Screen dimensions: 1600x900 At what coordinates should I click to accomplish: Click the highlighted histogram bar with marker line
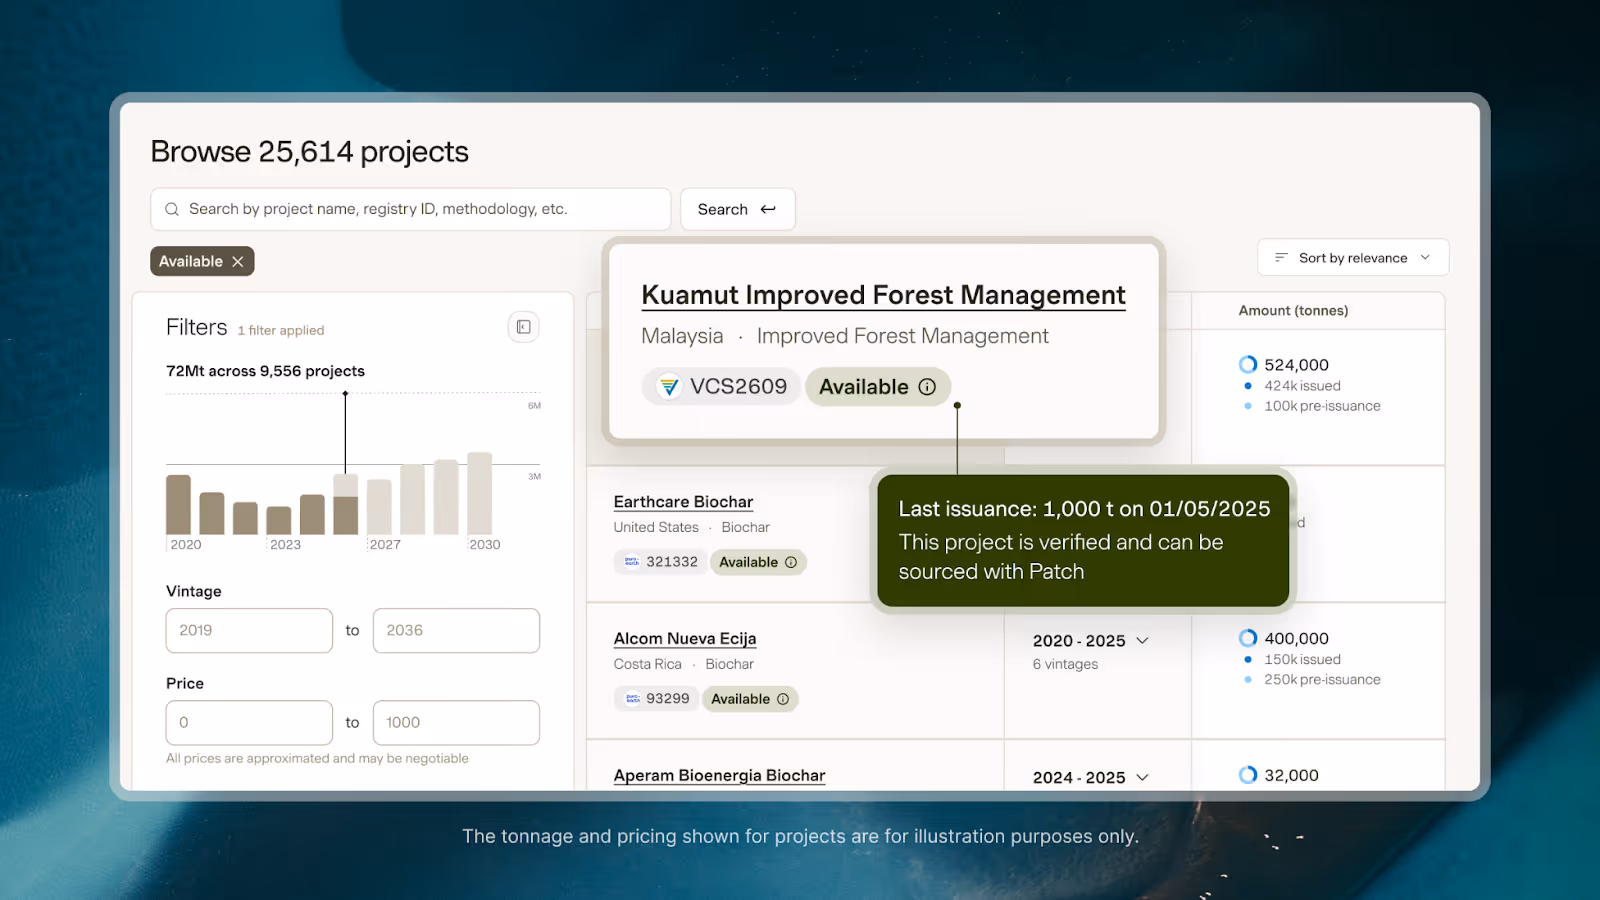pos(346,505)
